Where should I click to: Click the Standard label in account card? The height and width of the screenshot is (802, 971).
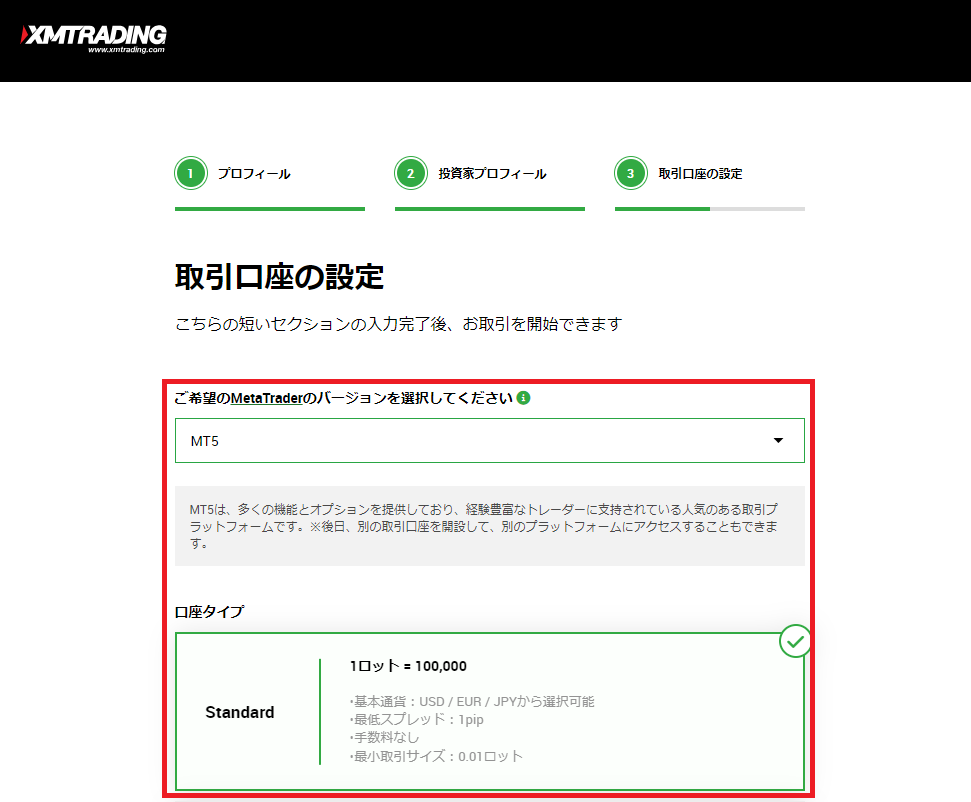click(x=240, y=712)
